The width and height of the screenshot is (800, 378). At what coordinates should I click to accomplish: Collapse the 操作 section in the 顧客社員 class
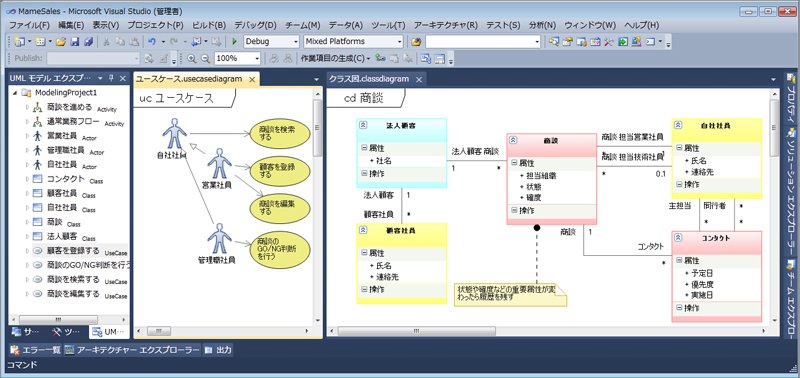click(364, 289)
